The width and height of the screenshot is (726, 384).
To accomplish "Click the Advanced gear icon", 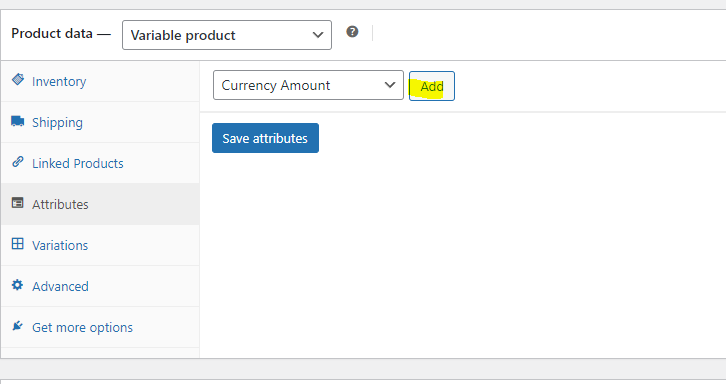I will (18, 285).
